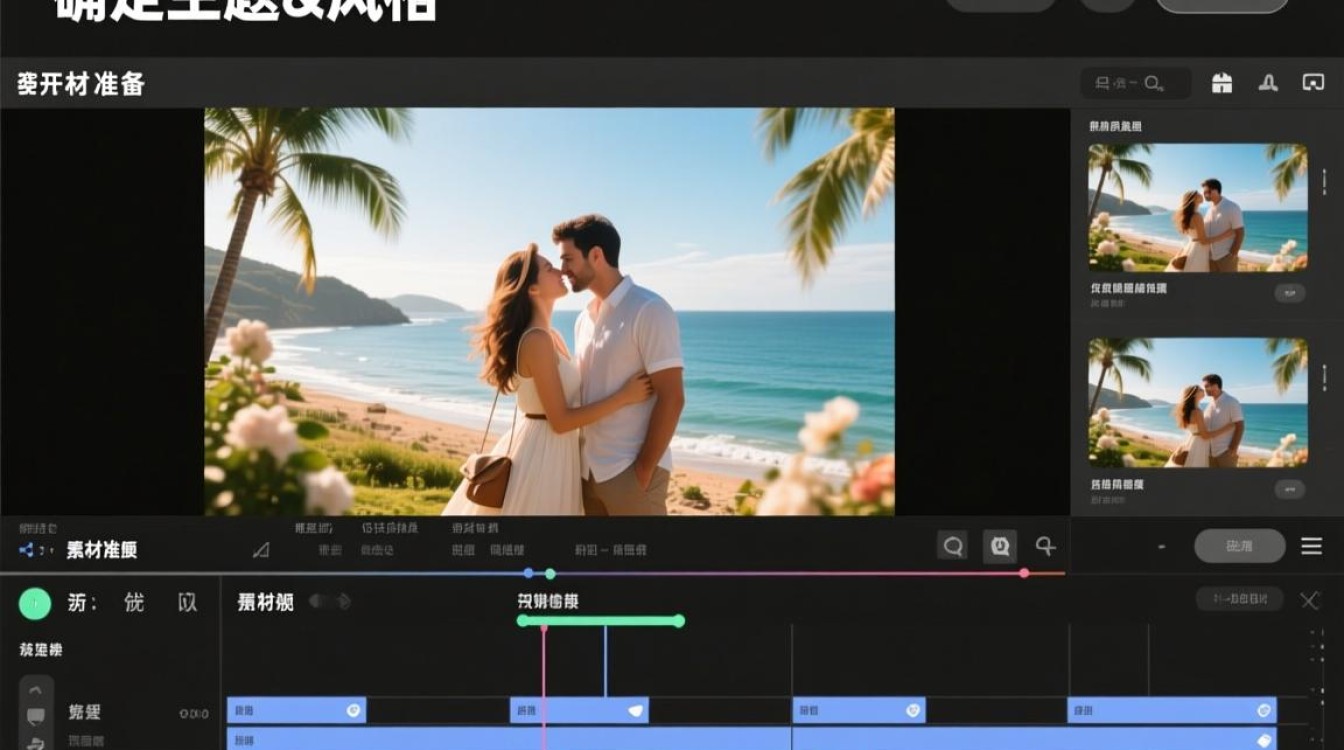Viewport: 1344px width, 750px height.
Task: Select the fourth blue clip on upper track
Action: 1172,710
